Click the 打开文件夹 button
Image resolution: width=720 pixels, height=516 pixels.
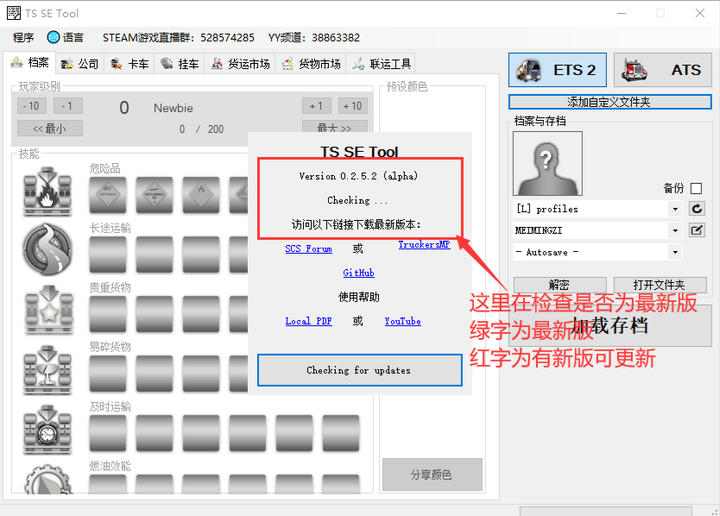pos(660,285)
